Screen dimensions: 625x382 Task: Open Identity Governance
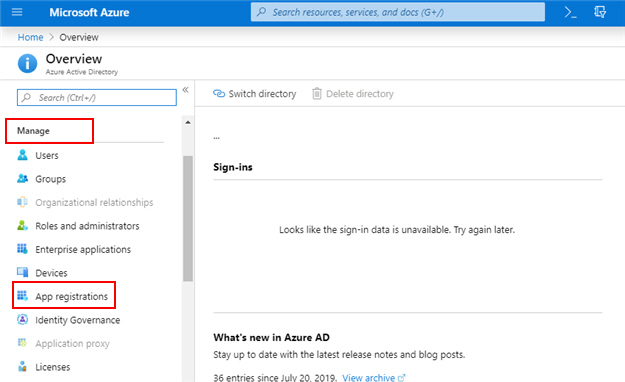point(77,320)
